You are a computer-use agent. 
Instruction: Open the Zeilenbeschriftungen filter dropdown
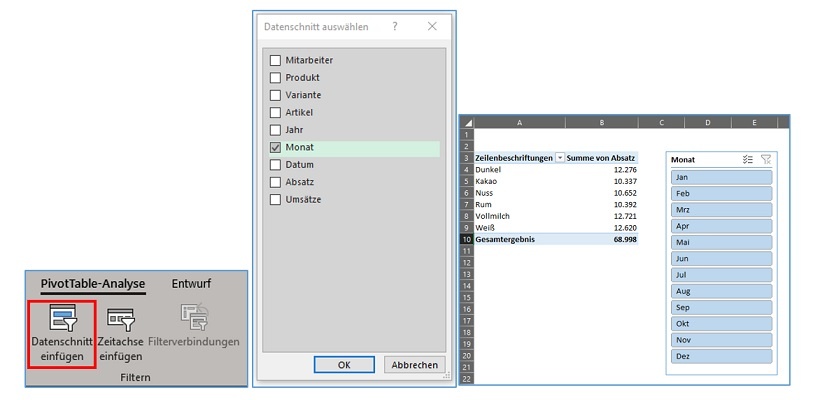(559, 158)
